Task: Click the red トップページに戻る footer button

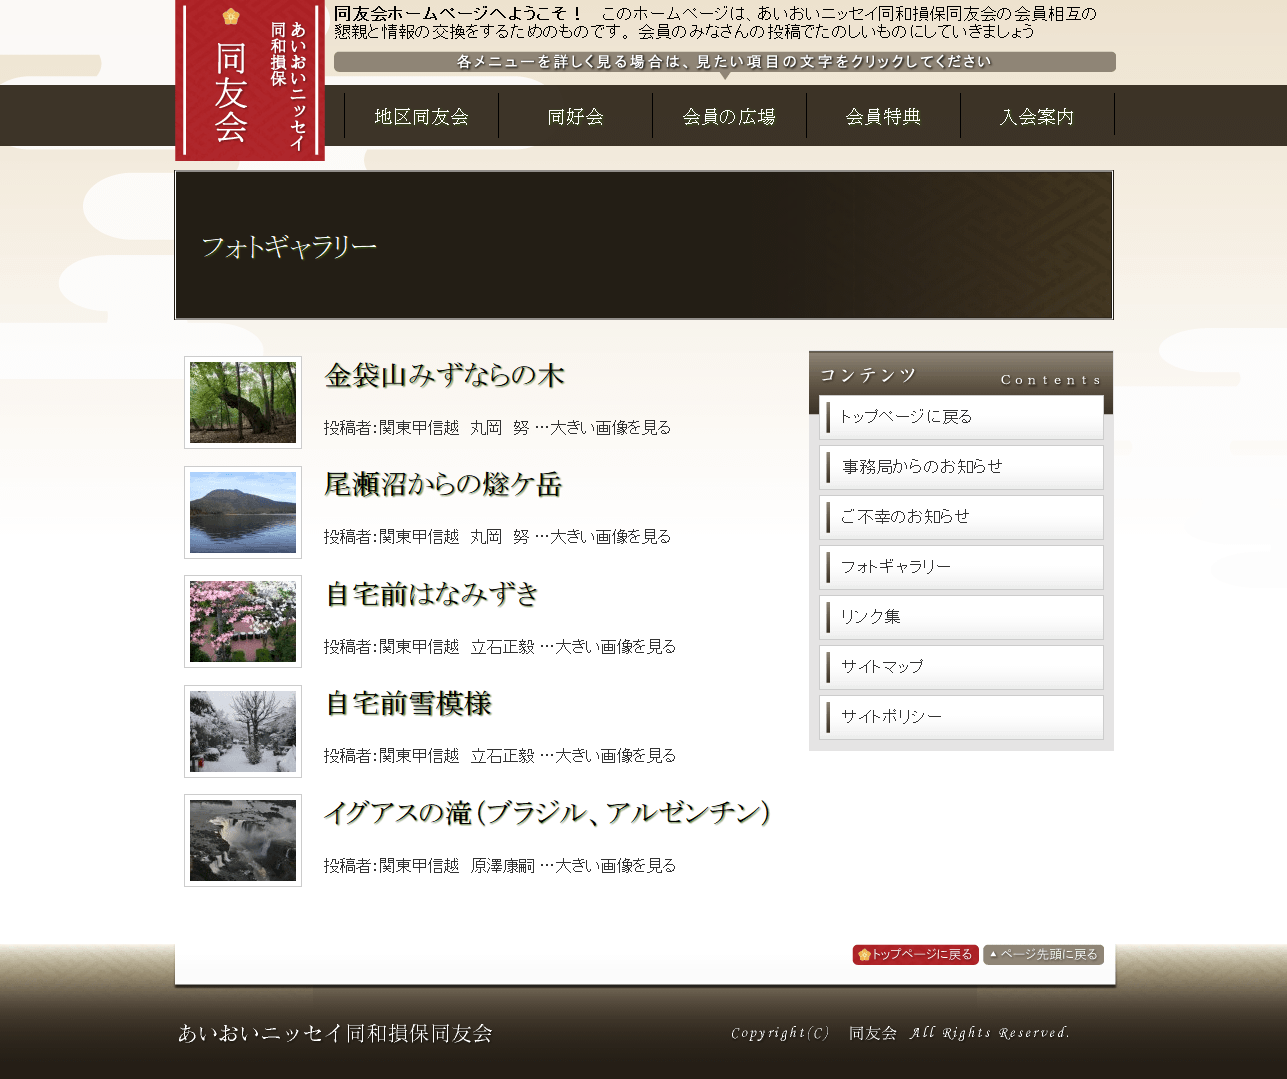Action: (x=915, y=955)
